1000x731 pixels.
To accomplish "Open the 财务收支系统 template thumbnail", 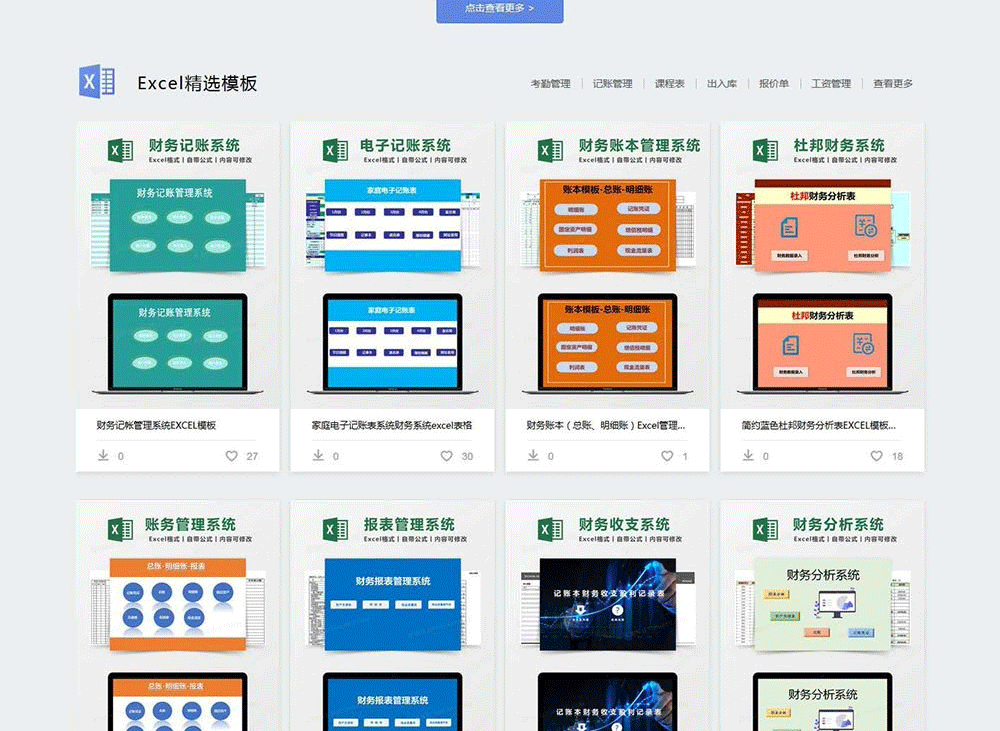I will coord(607,616).
